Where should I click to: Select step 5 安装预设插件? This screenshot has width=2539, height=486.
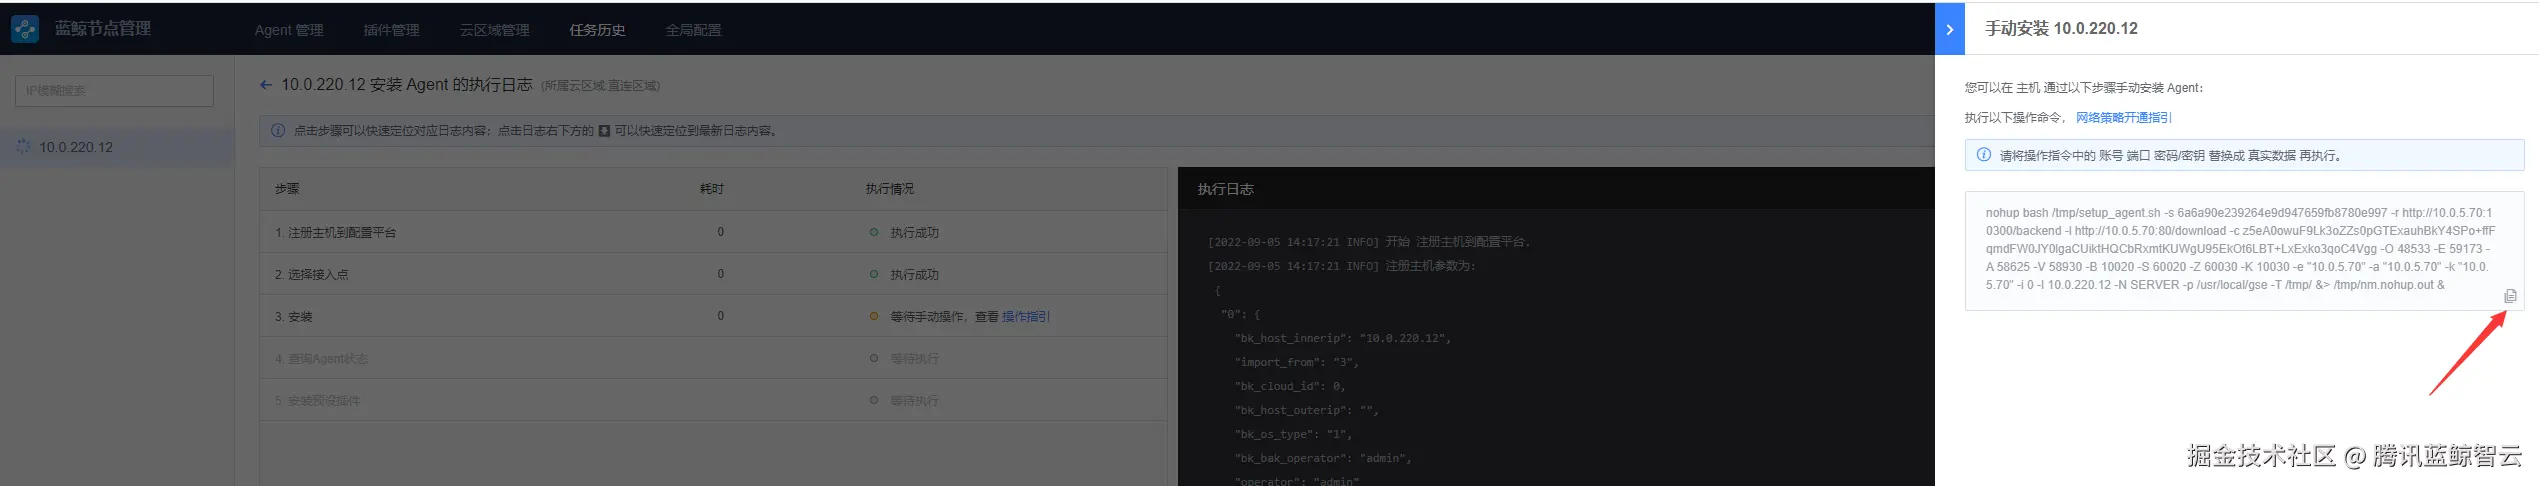712,400
